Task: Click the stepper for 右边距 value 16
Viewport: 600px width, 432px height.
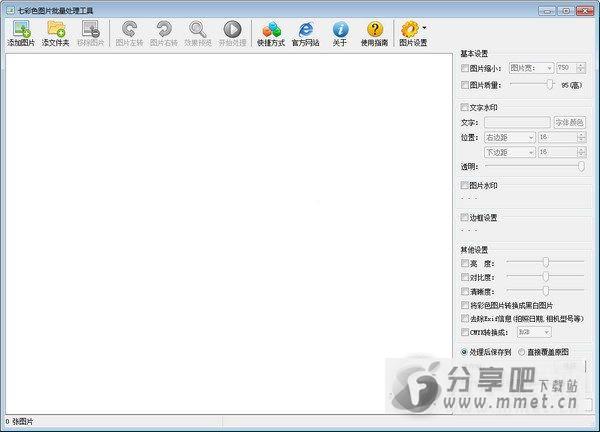Action: coord(582,137)
